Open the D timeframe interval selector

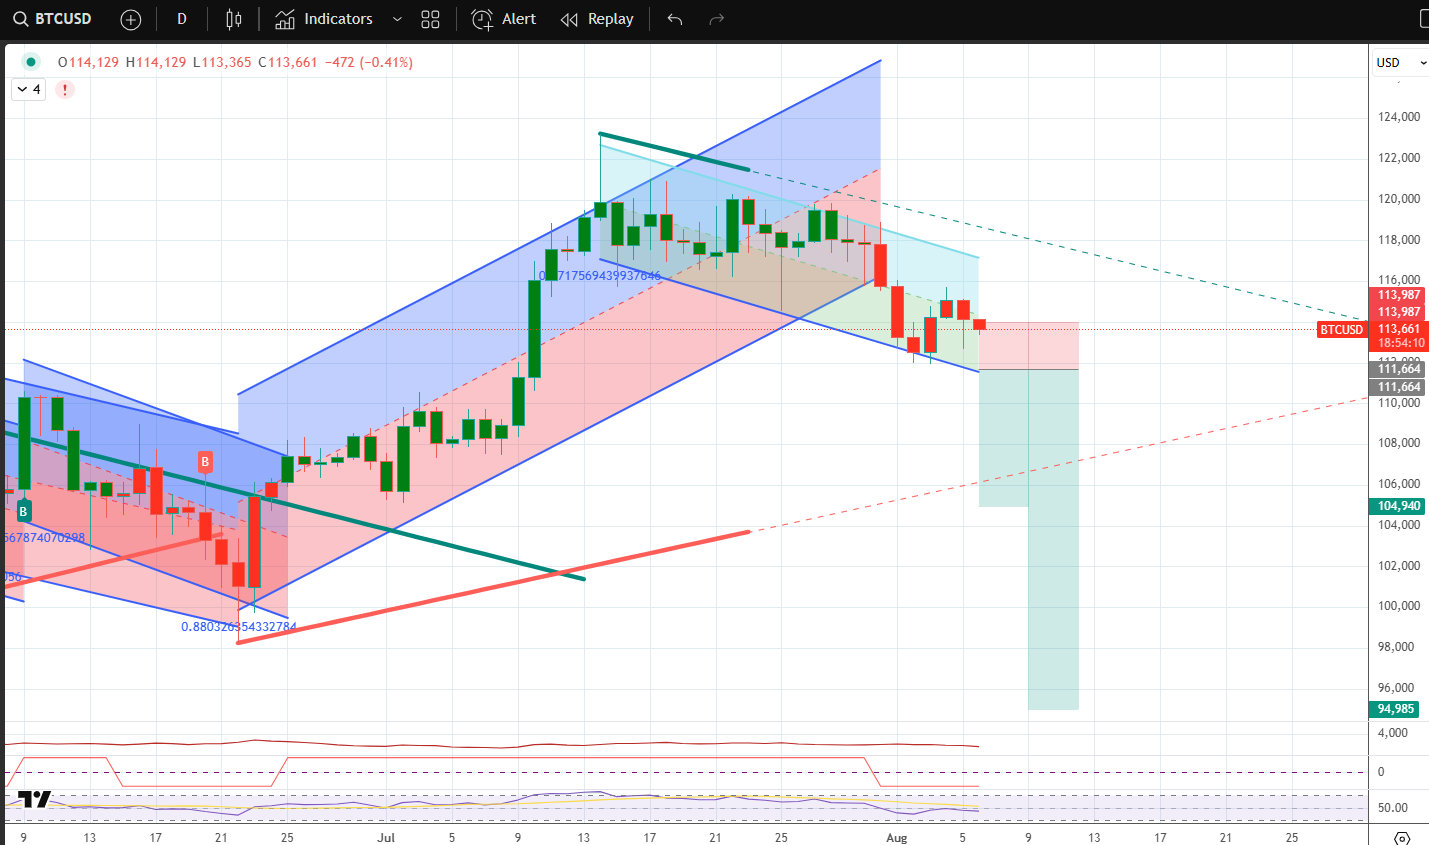(181, 19)
